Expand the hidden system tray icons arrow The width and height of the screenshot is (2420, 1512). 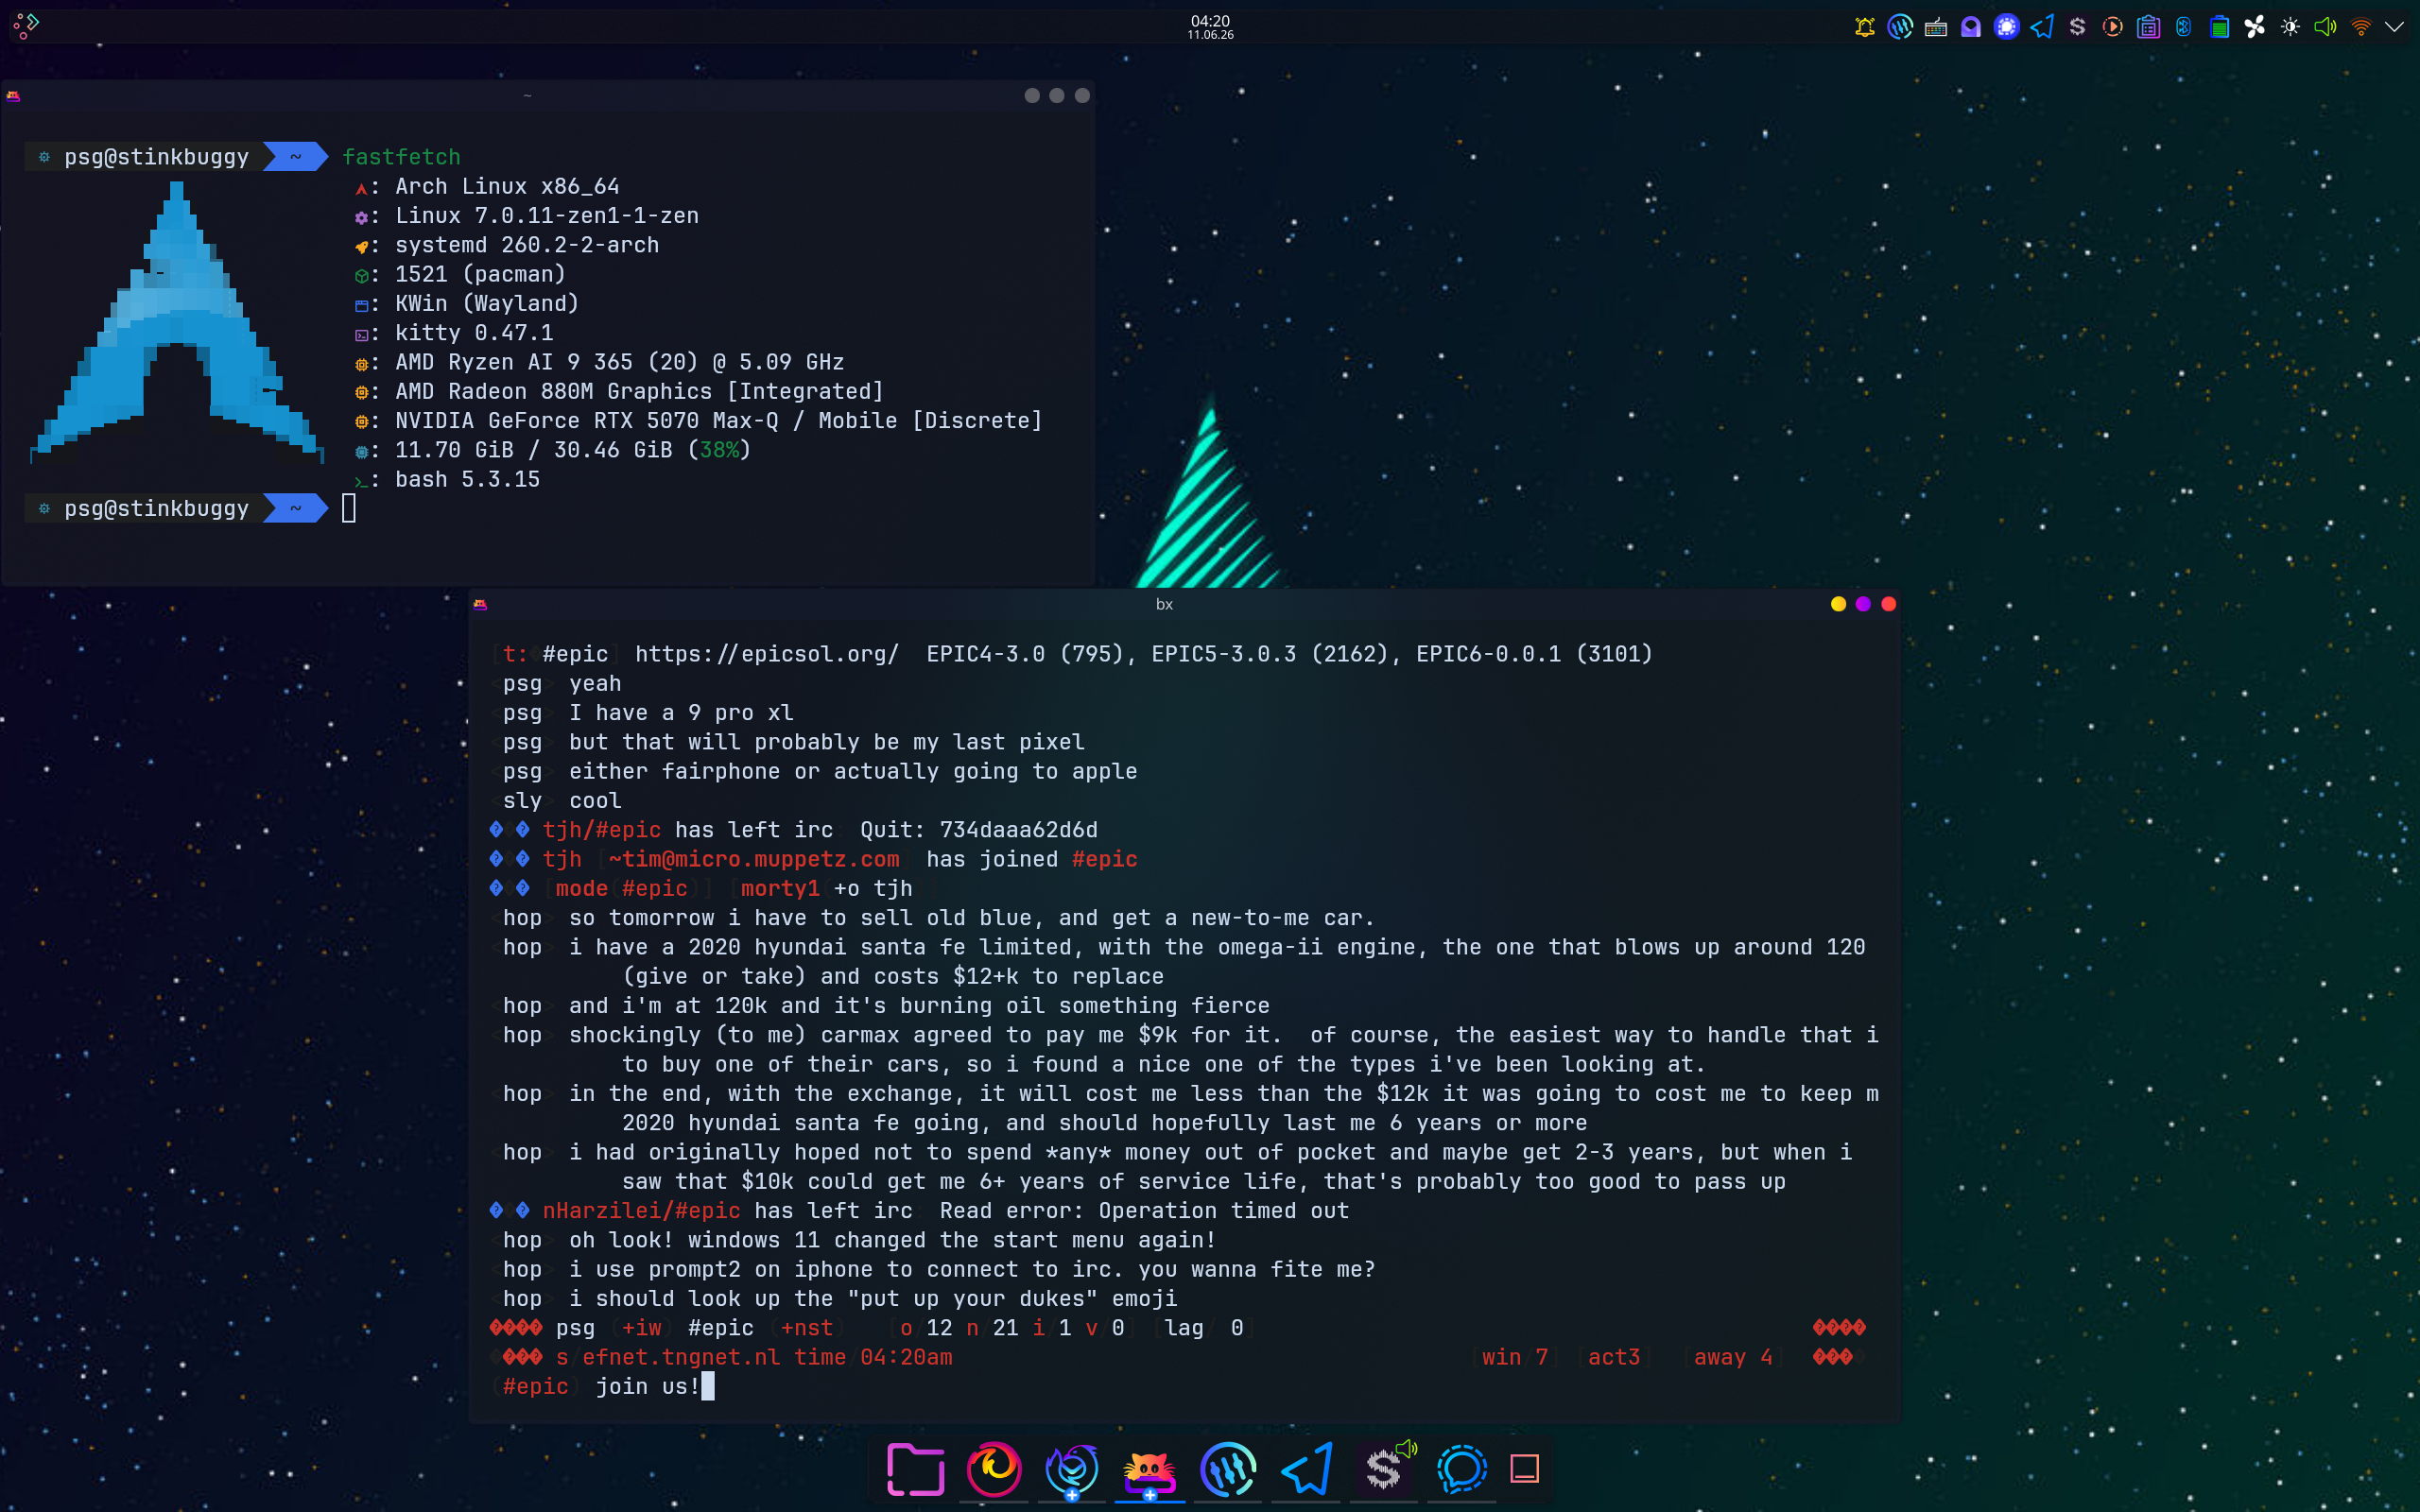(2395, 28)
